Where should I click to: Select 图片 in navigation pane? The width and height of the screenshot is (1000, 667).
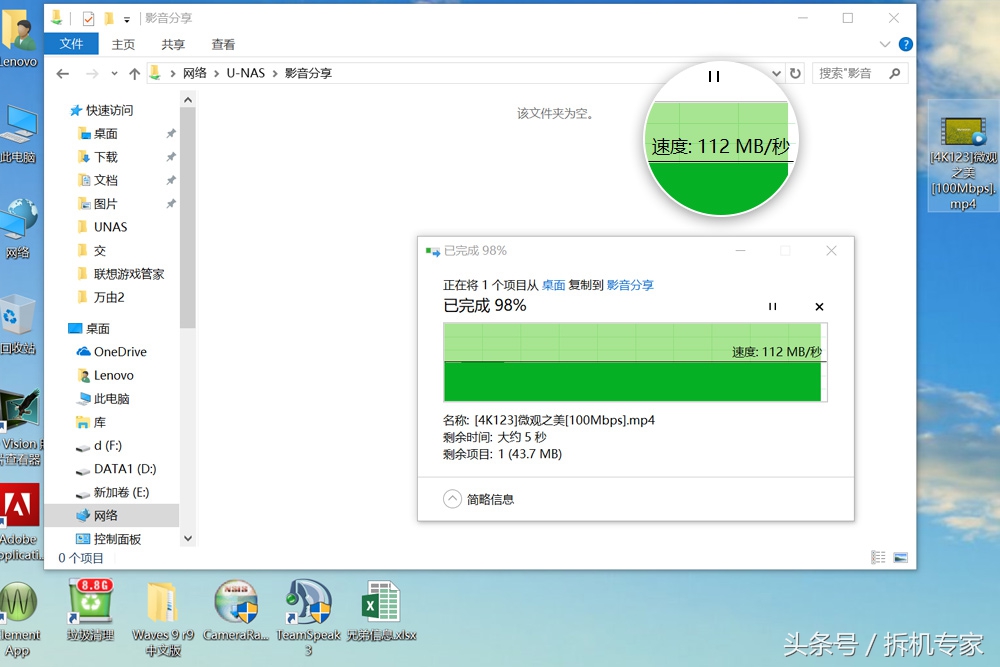(x=98, y=204)
